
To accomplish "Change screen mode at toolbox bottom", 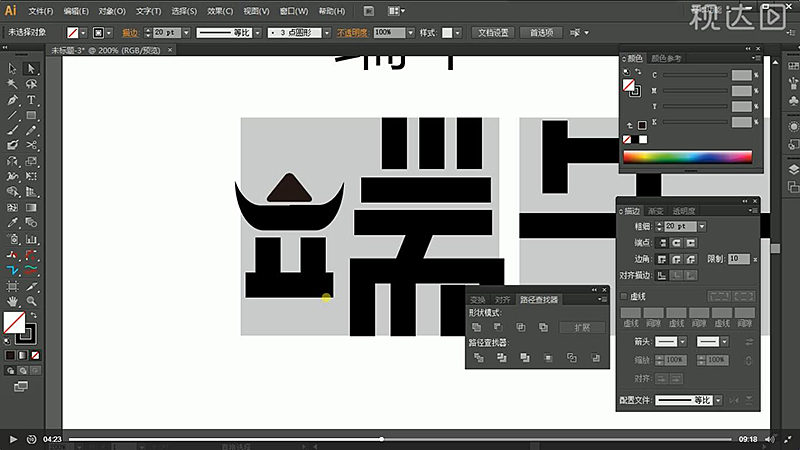I will (x=21, y=386).
